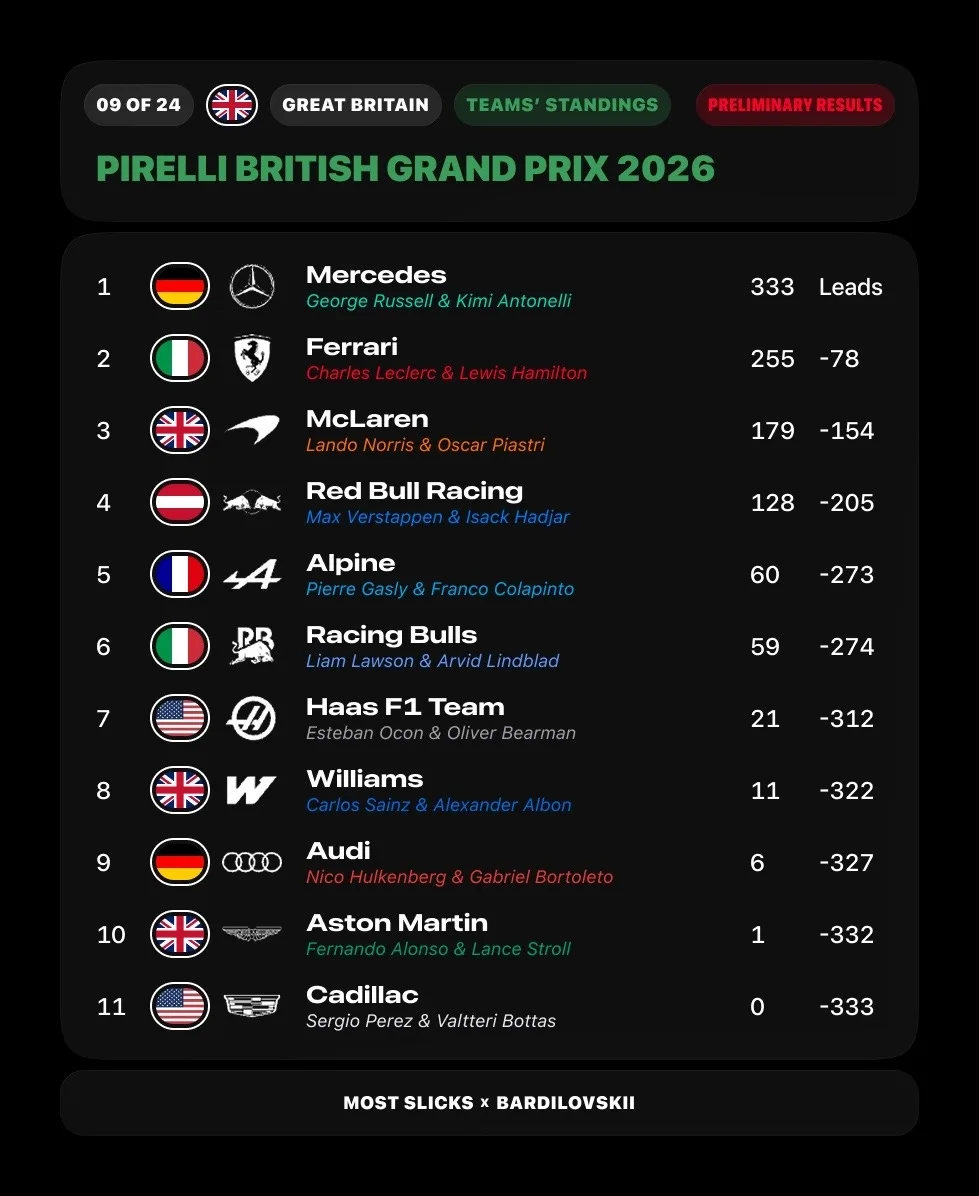979x1196 pixels.
Task: Click the Williams W logo
Action: tap(251, 790)
